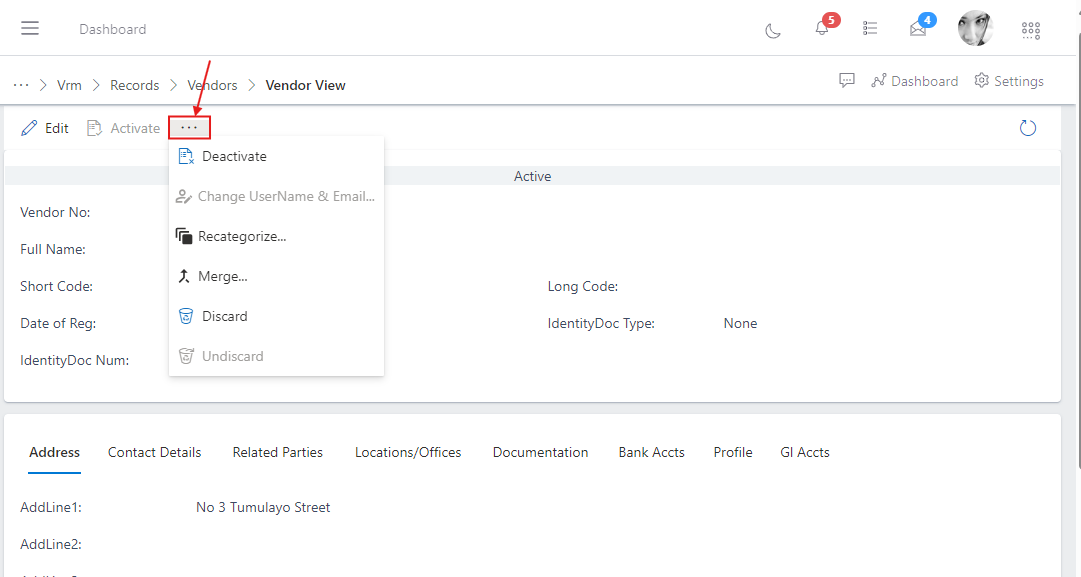Screen dimensions: 1081x577
Task: Open the Merge option's person icon
Action: pyautogui.click(x=185, y=276)
